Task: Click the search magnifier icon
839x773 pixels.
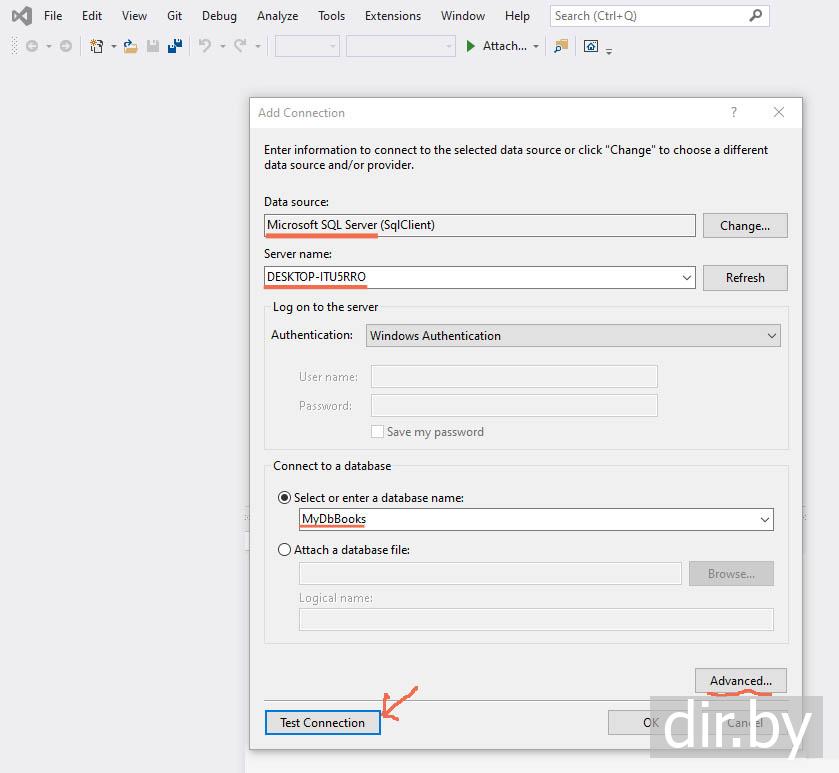Action: [x=756, y=16]
